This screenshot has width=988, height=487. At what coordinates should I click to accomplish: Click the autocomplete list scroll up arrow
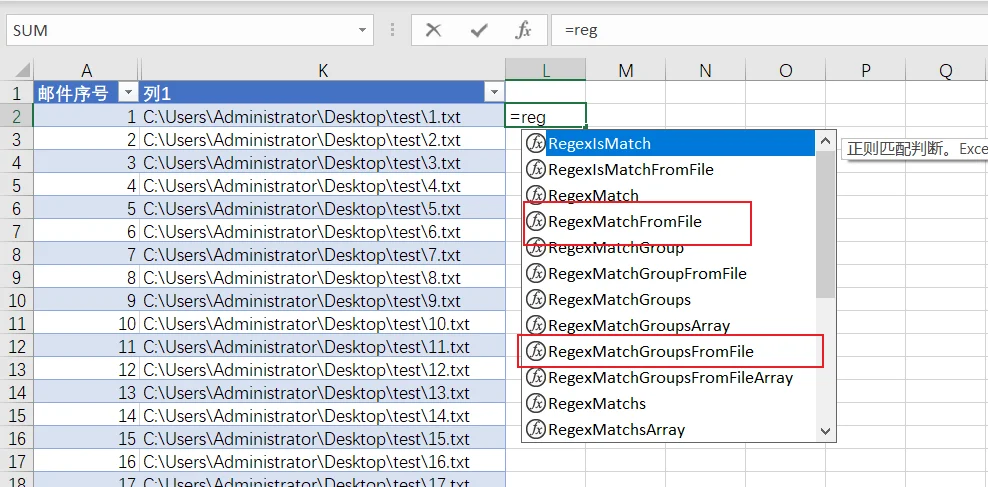(825, 141)
